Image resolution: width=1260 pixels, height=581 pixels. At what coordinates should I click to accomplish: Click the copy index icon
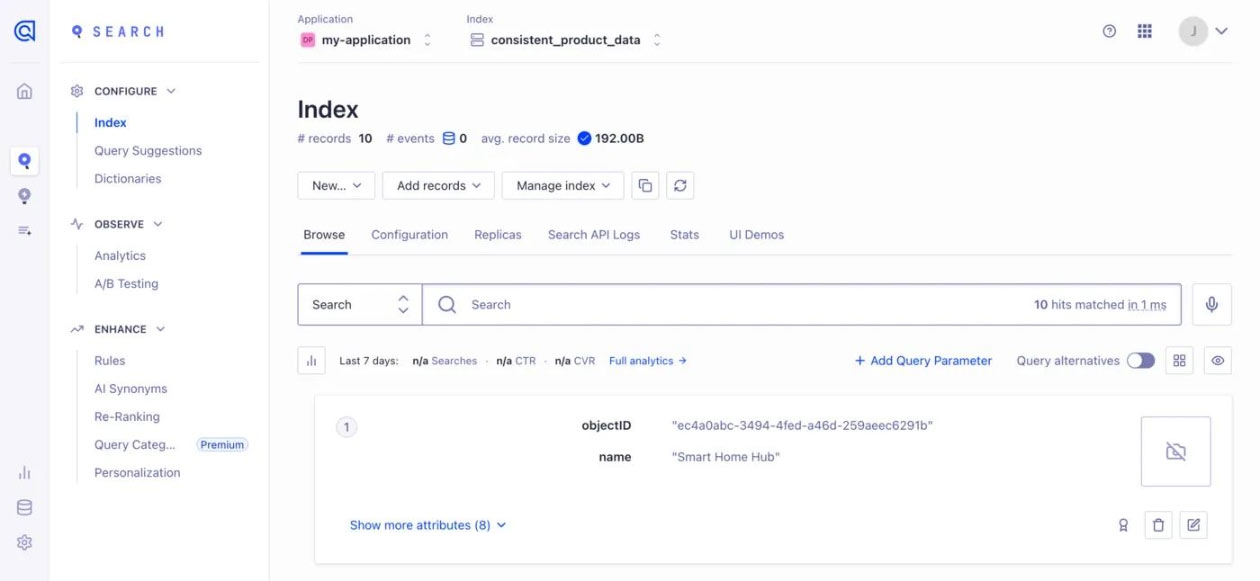[x=645, y=186]
